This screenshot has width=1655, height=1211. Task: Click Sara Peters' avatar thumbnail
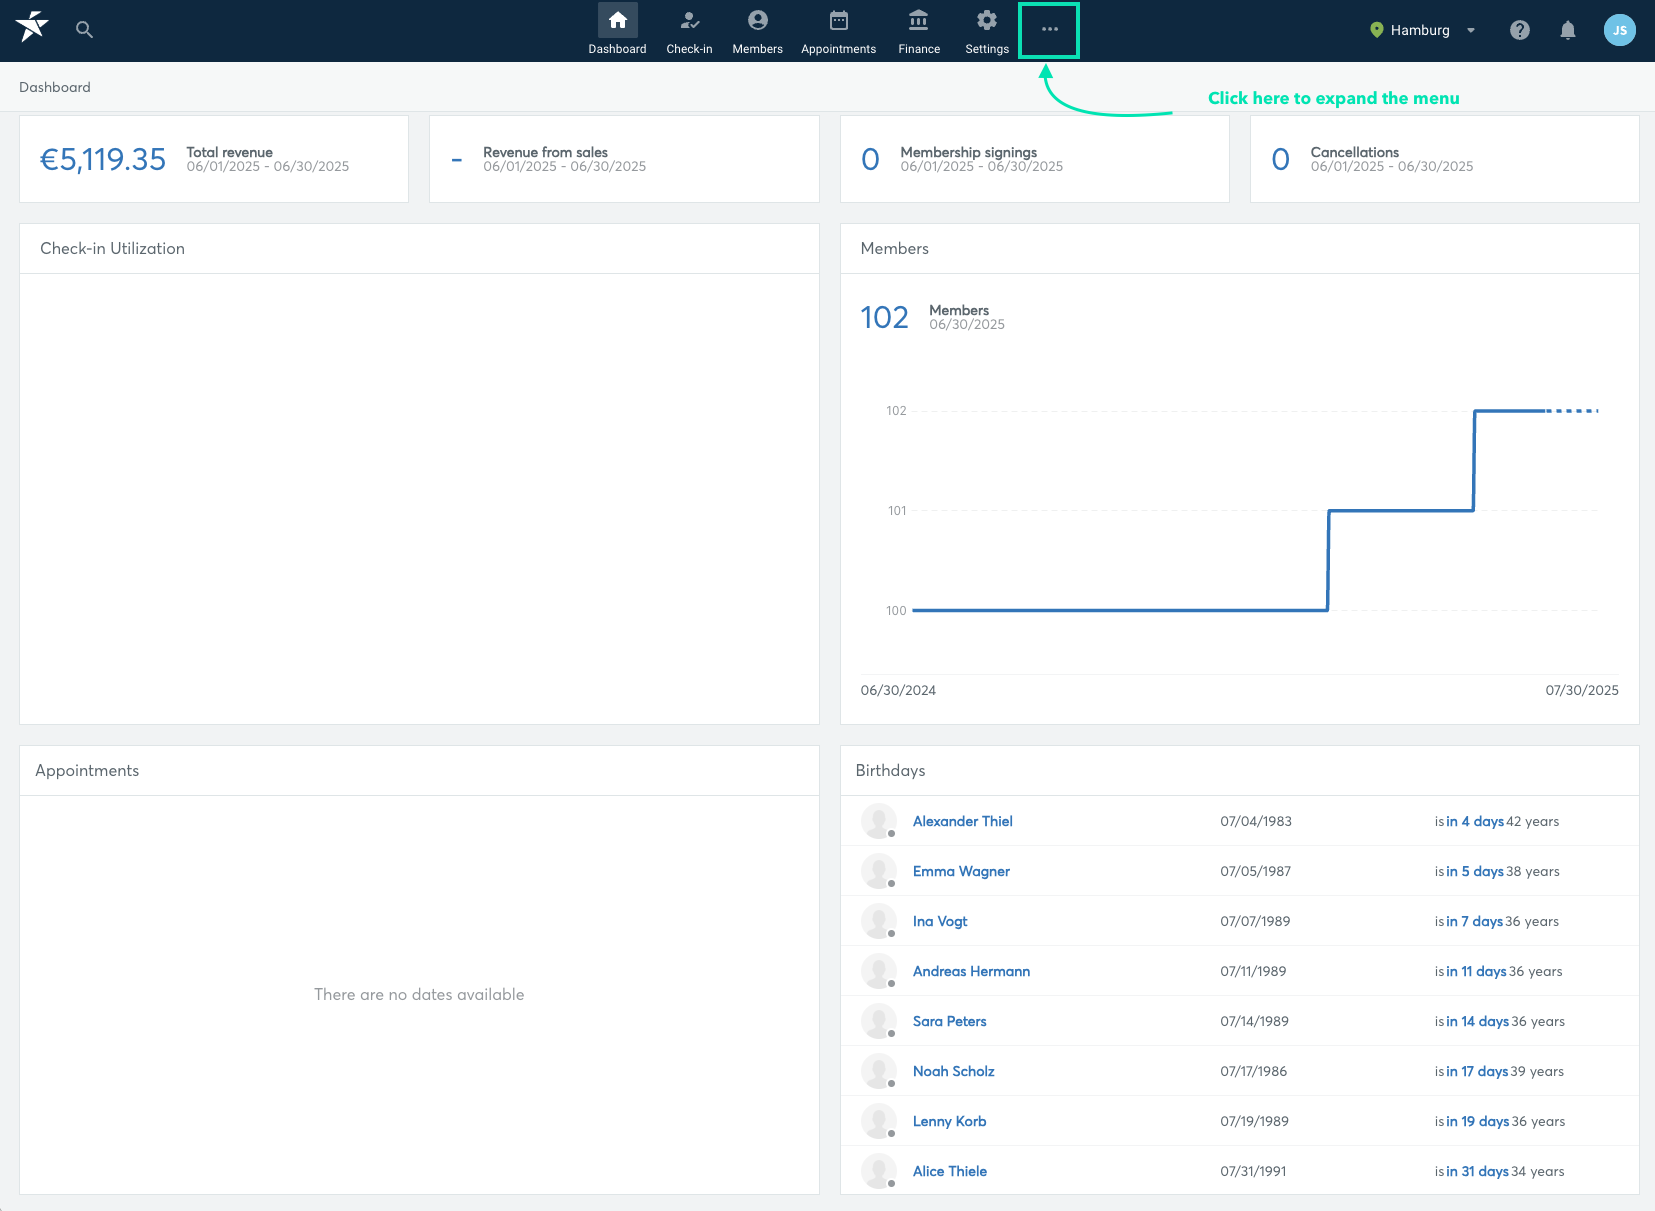tap(879, 1021)
